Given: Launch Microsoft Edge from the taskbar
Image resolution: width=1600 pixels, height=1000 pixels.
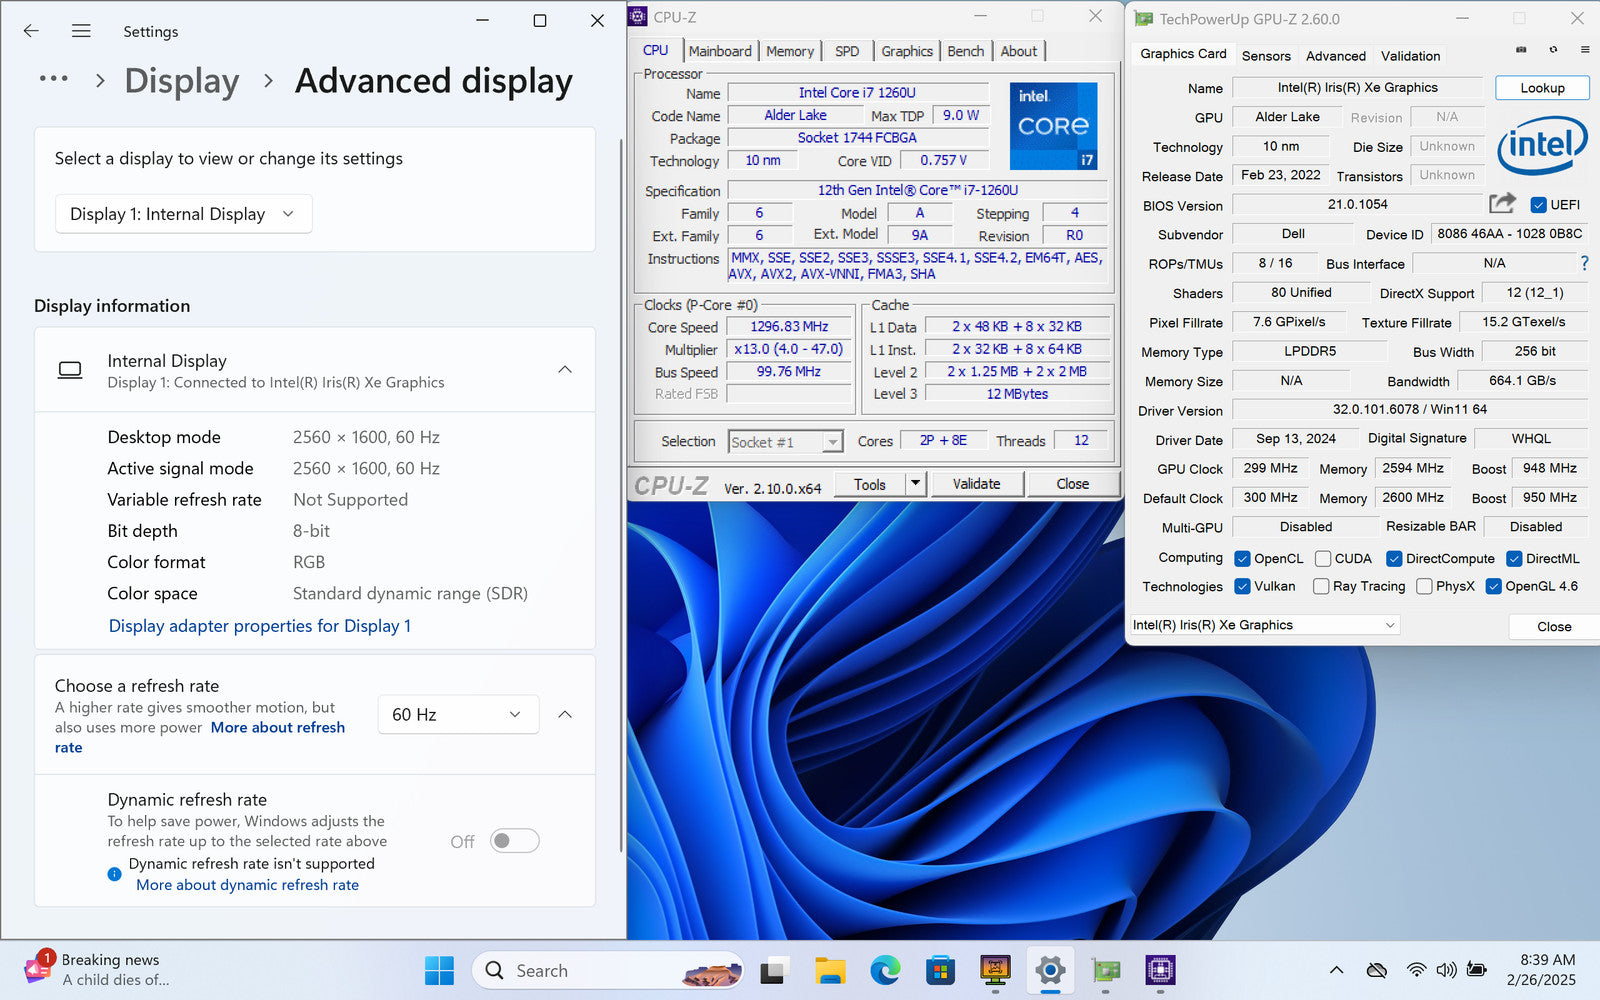Looking at the screenshot, I should (x=885, y=970).
